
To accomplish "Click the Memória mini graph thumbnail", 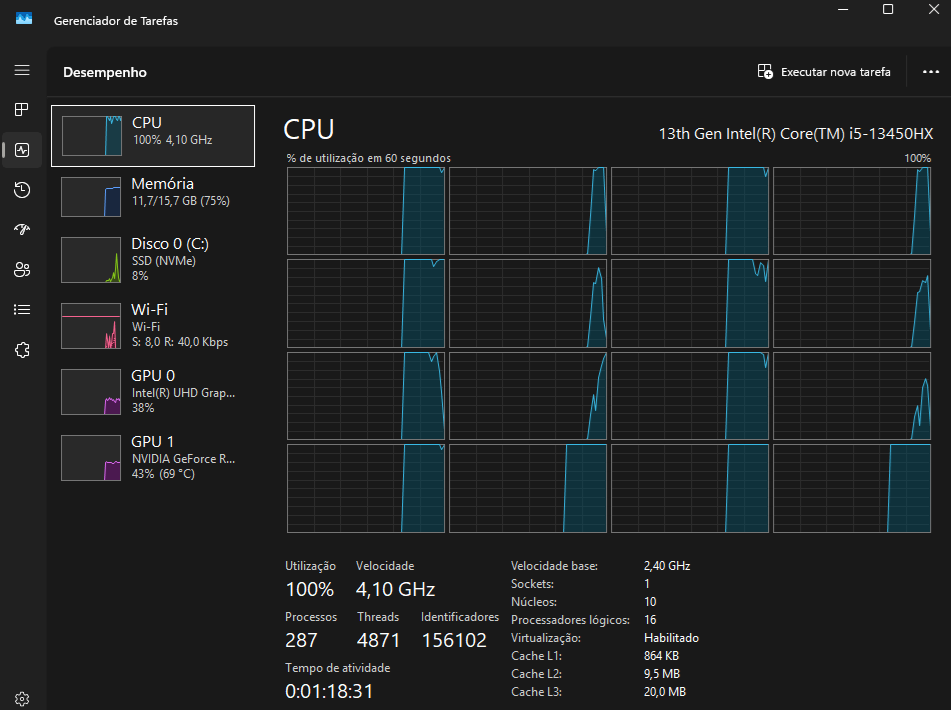I will (x=91, y=196).
